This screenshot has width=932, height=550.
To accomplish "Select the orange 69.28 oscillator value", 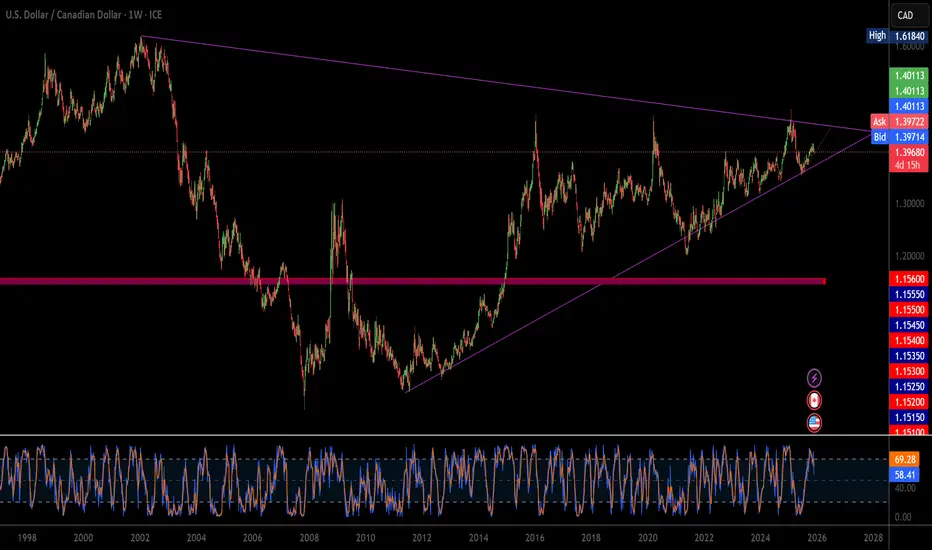I will pyautogui.click(x=904, y=459).
